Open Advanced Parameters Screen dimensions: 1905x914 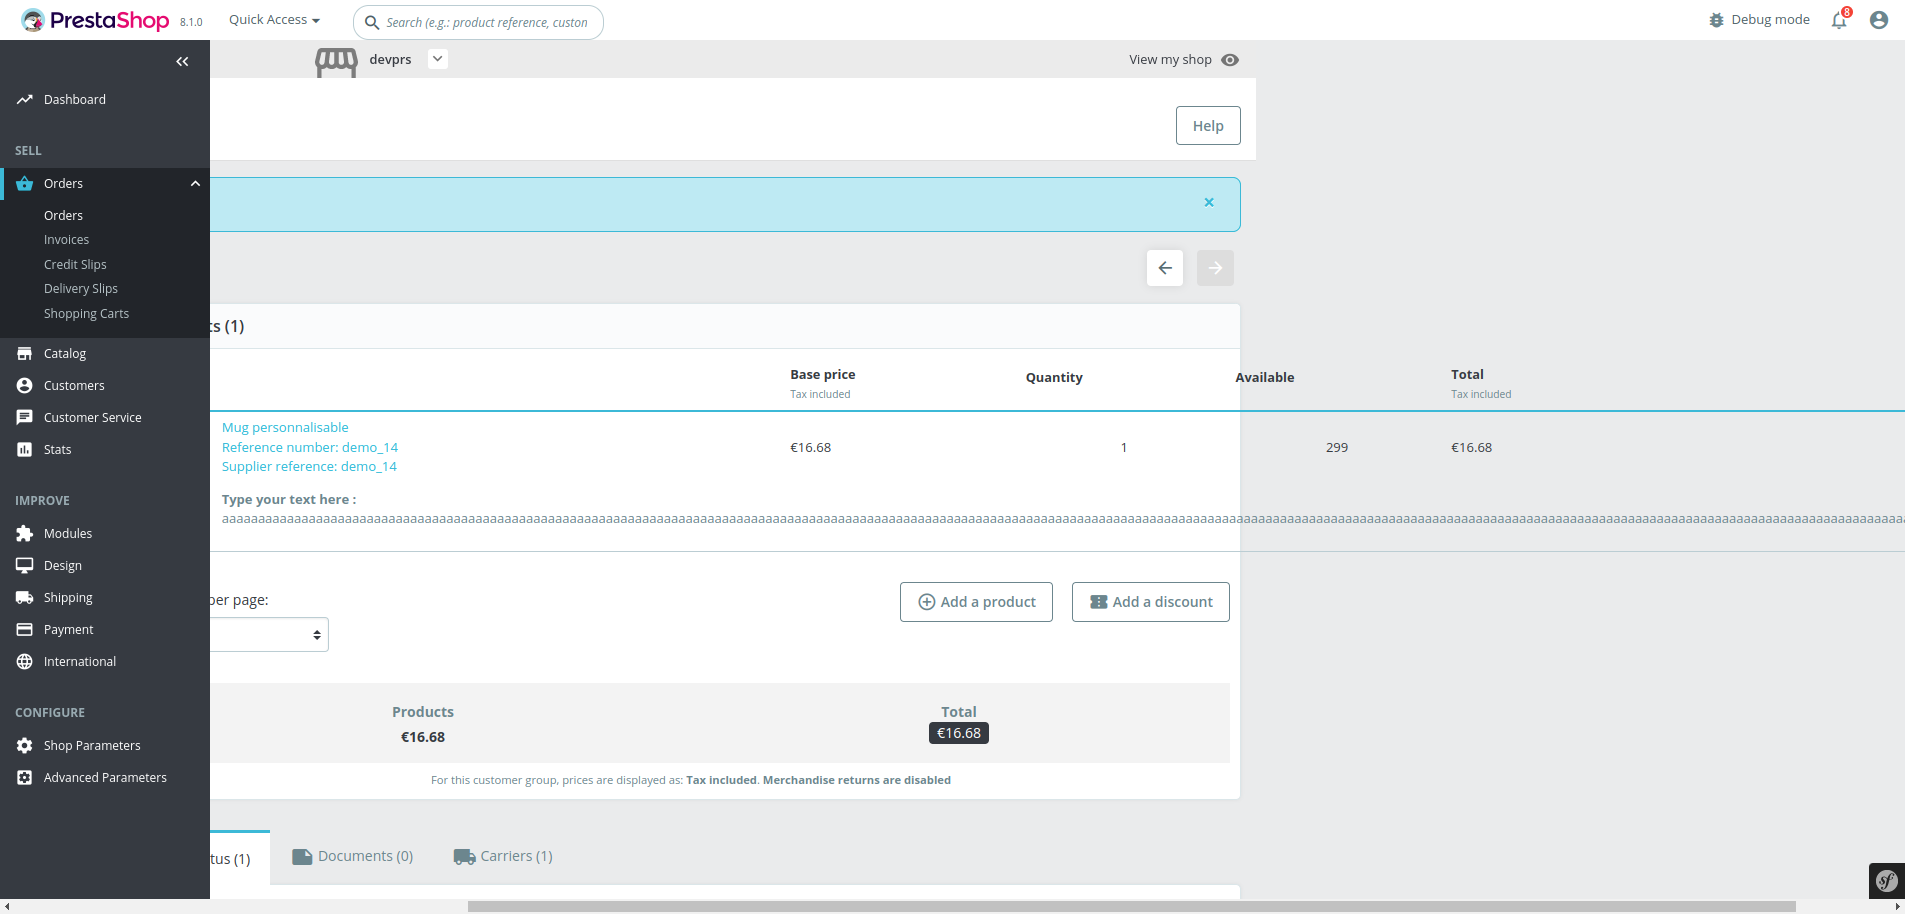click(x=104, y=777)
